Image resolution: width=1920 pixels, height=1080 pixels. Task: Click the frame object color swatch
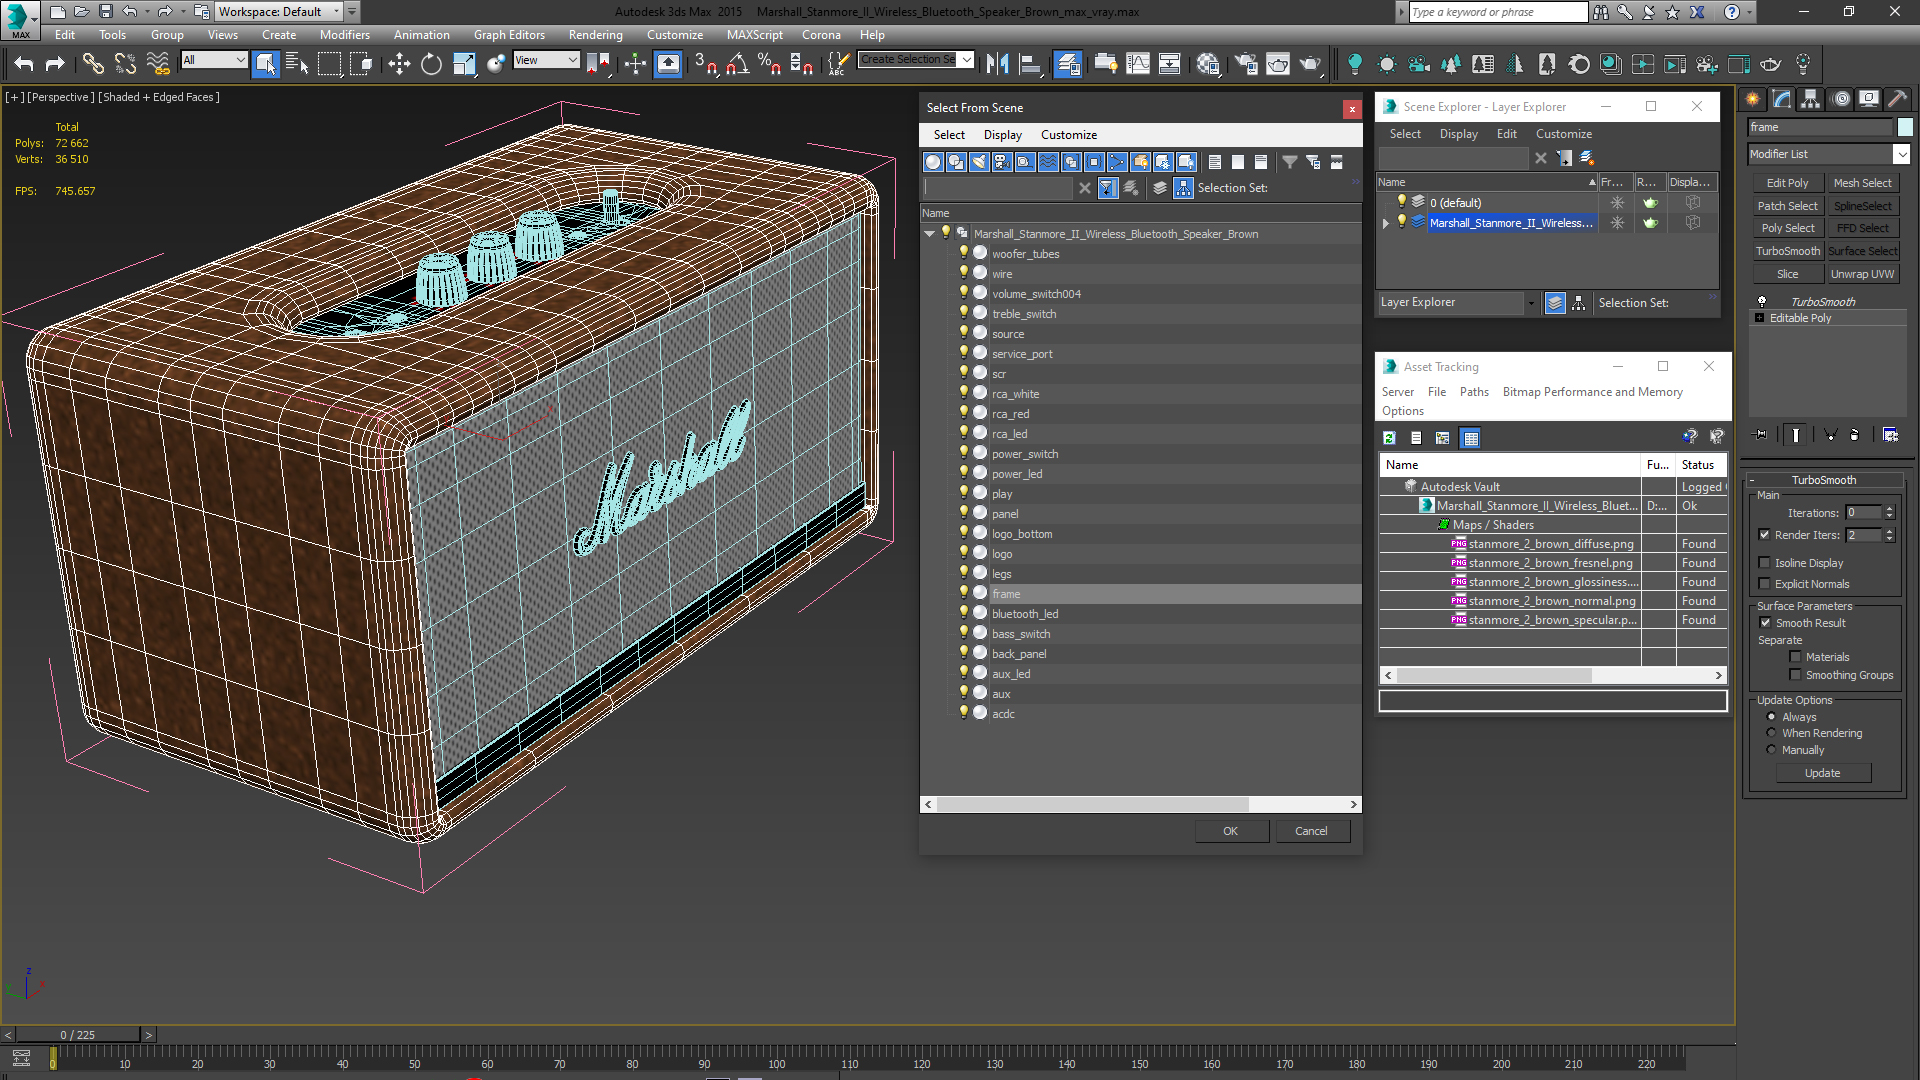[1905, 127]
